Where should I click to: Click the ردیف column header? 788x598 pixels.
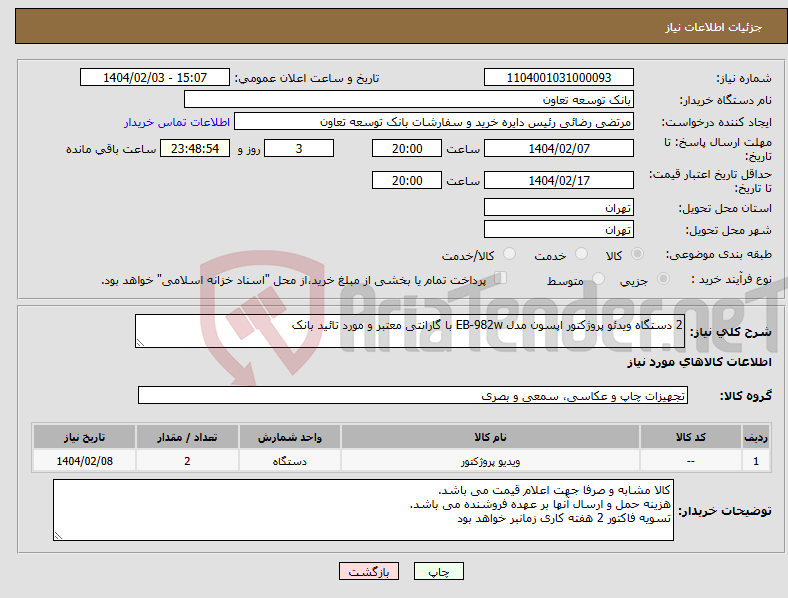(756, 437)
